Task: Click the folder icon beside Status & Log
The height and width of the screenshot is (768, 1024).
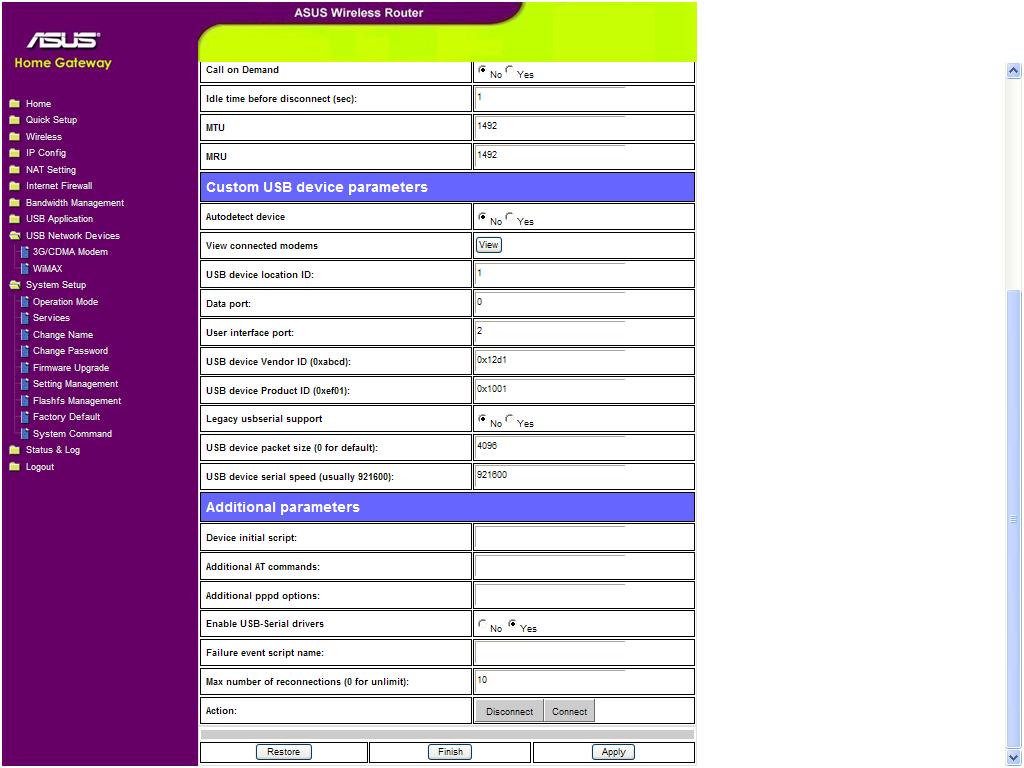Action: [x=14, y=450]
